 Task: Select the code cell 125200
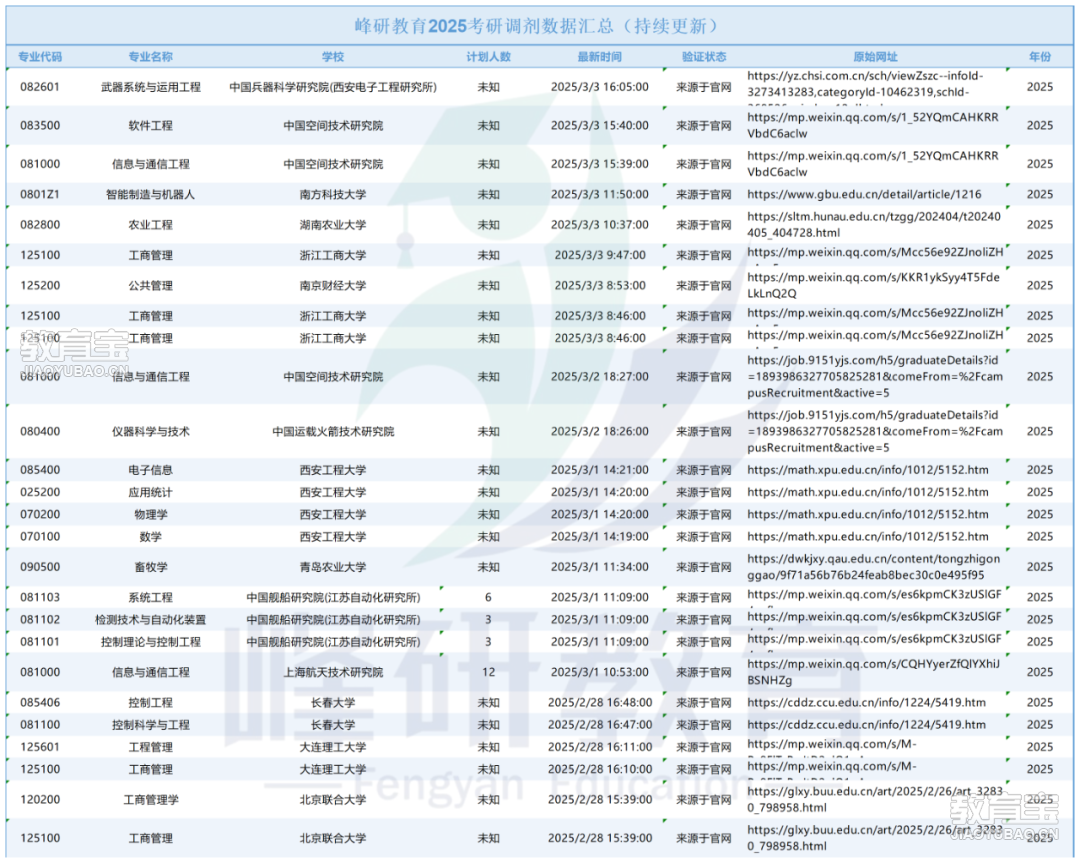tap(40, 285)
